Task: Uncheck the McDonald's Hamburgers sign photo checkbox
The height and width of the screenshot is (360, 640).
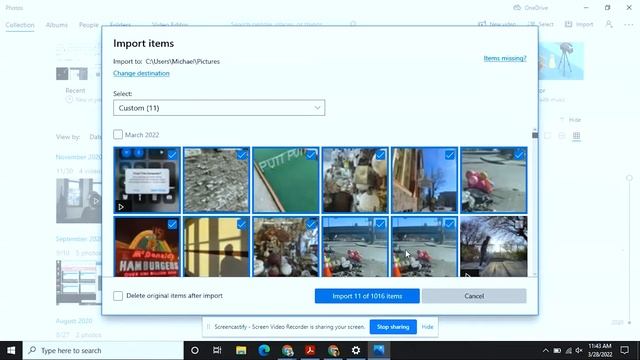Action: pyautogui.click(x=172, y=224)
